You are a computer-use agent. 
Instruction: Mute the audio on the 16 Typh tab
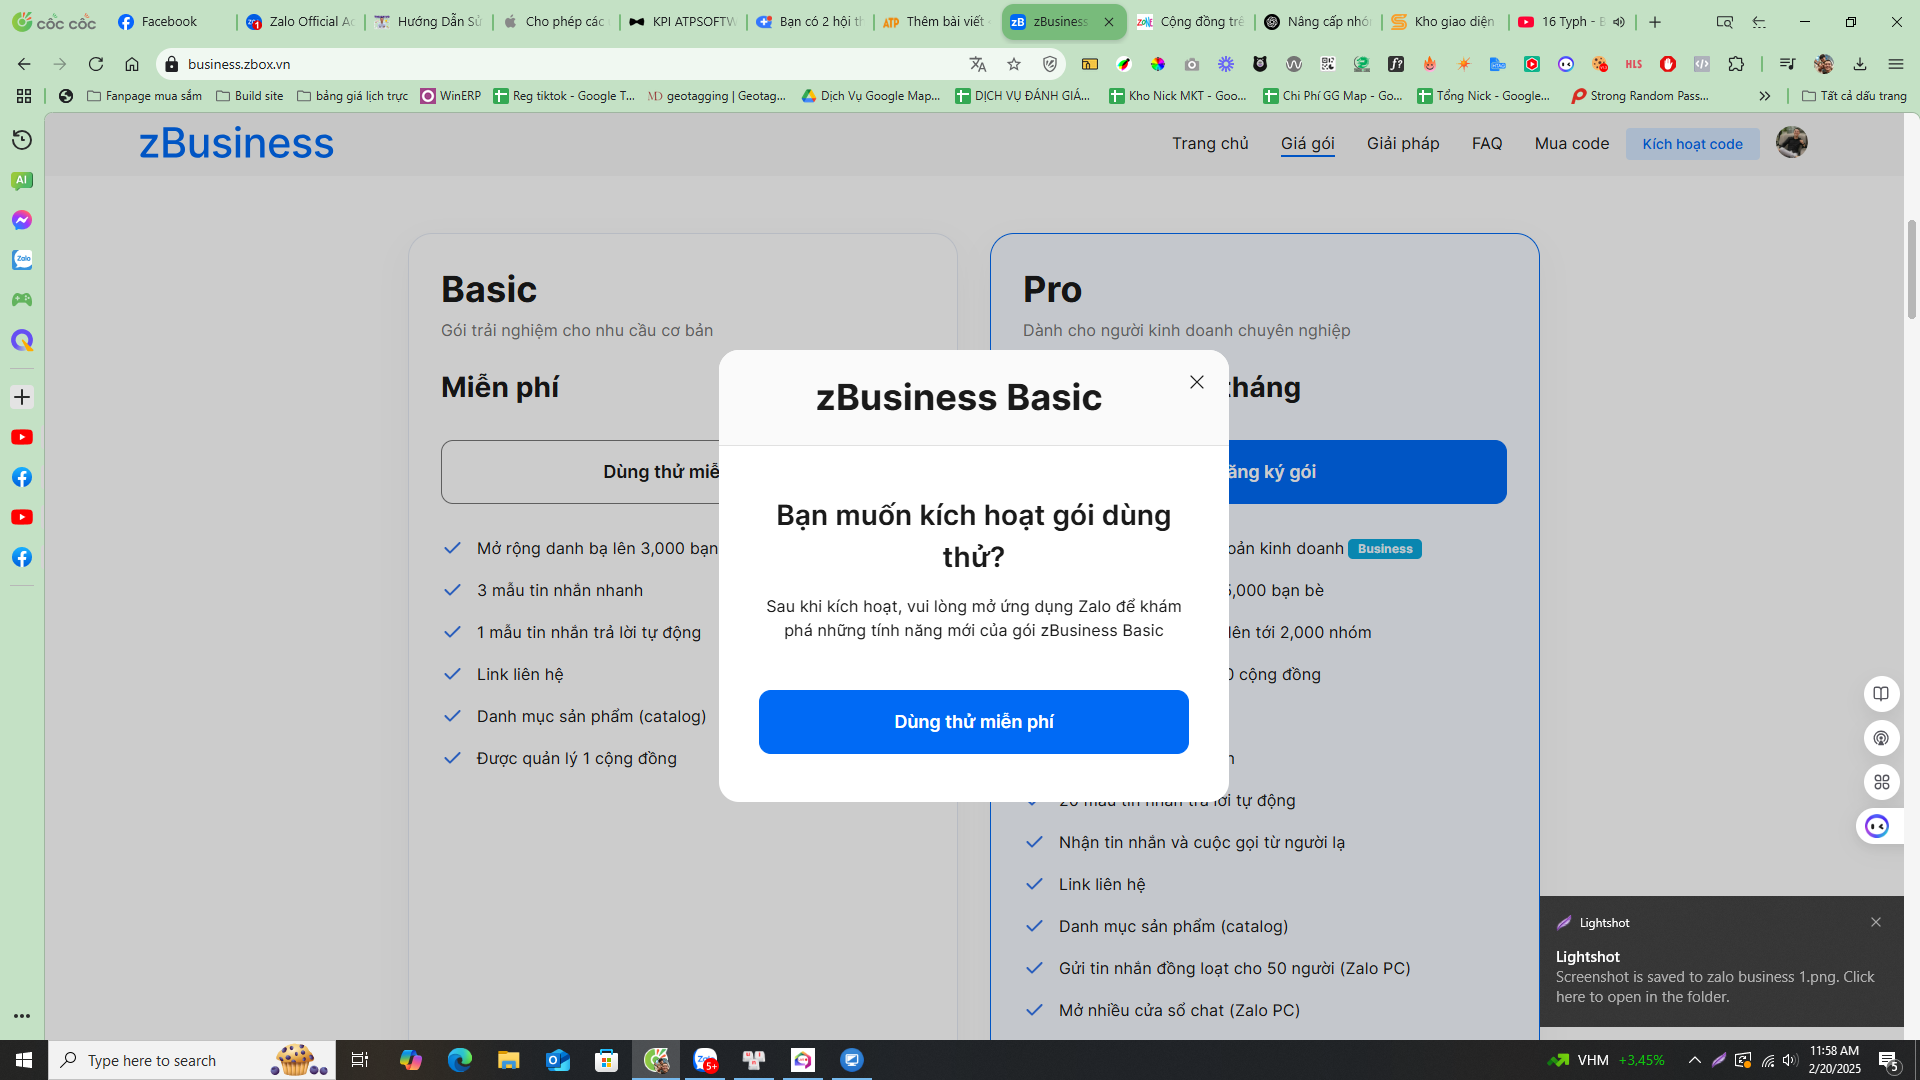[1619, 21]
